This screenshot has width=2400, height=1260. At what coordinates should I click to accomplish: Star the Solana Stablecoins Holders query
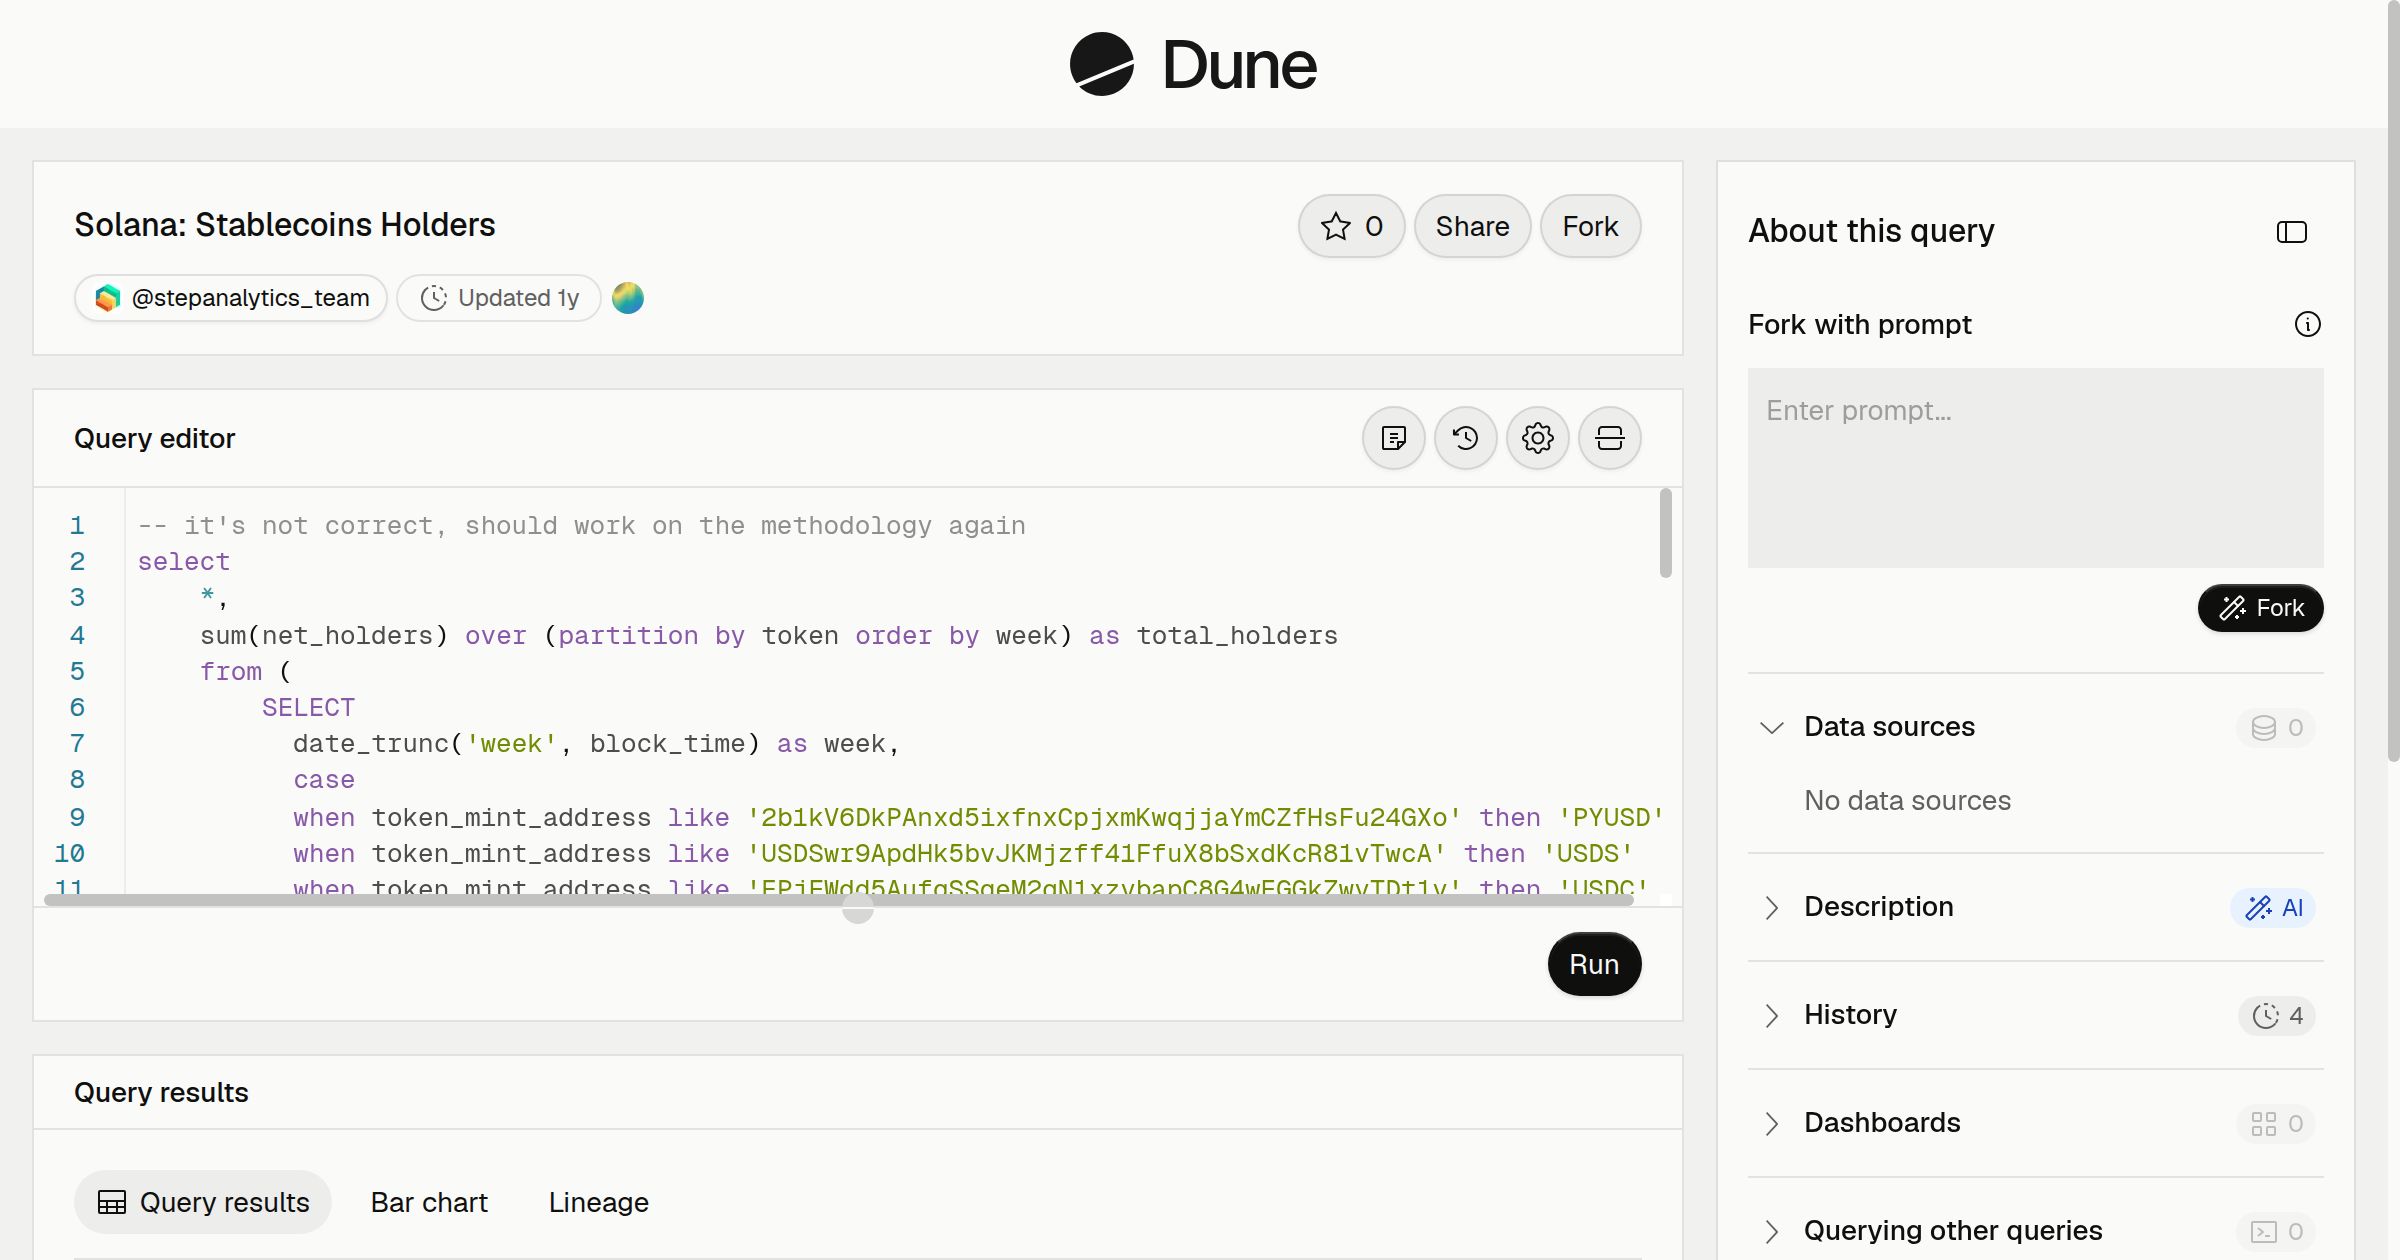1351,226
